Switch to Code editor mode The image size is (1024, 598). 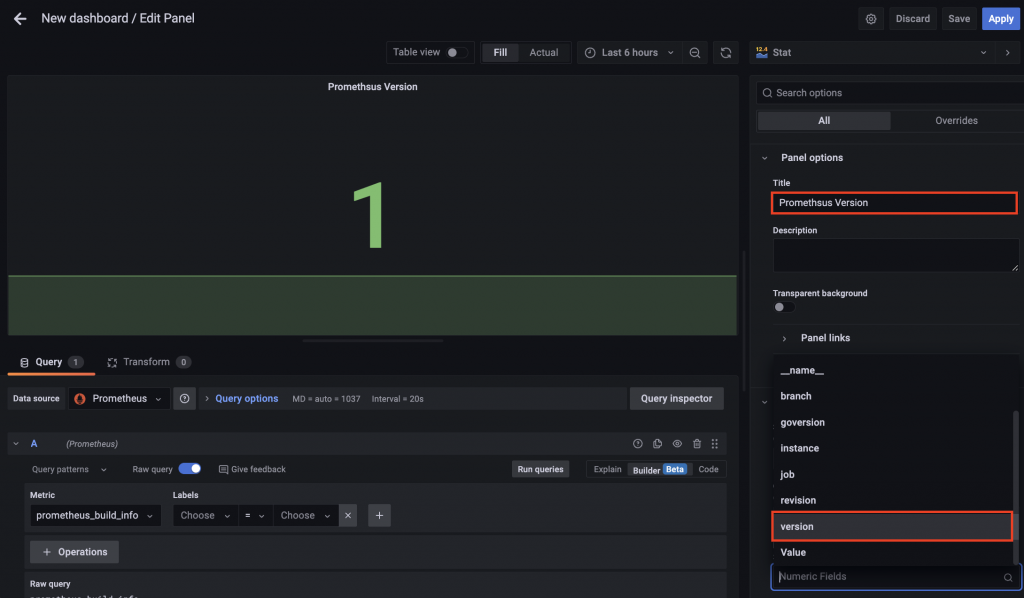(x=709, y=469)
